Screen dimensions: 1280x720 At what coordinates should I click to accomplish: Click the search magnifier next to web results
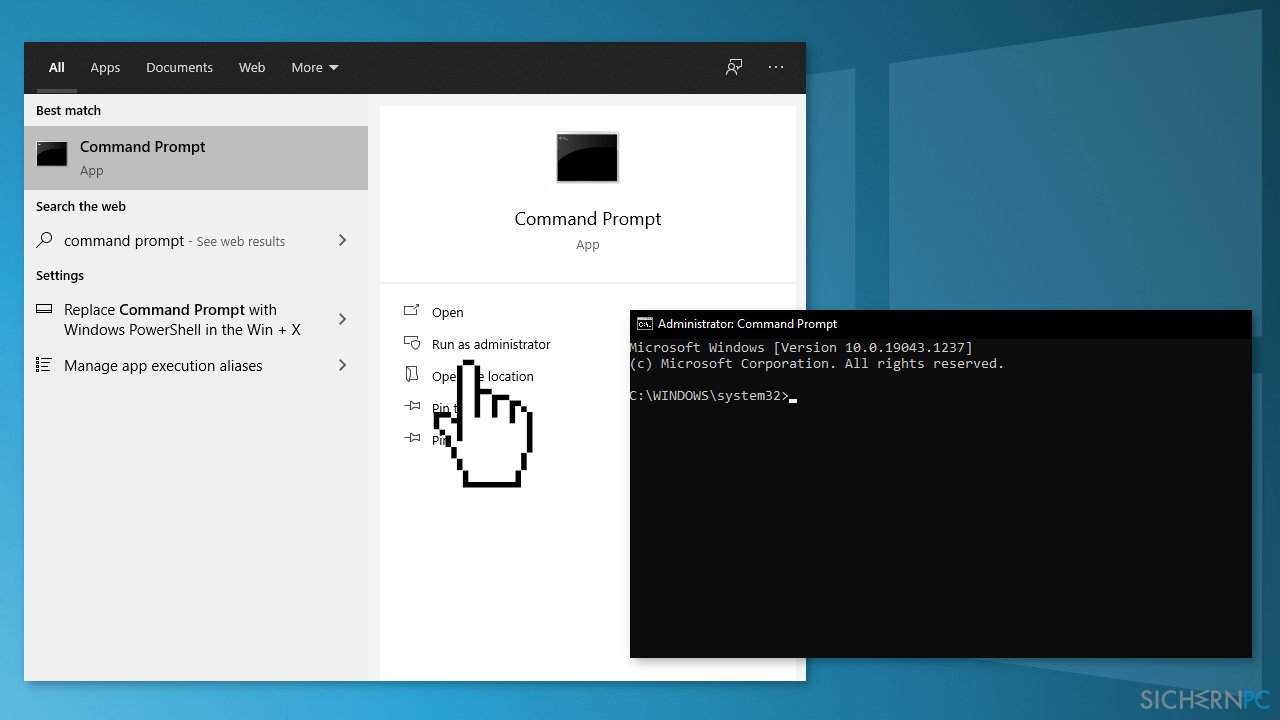pos(44,240)
